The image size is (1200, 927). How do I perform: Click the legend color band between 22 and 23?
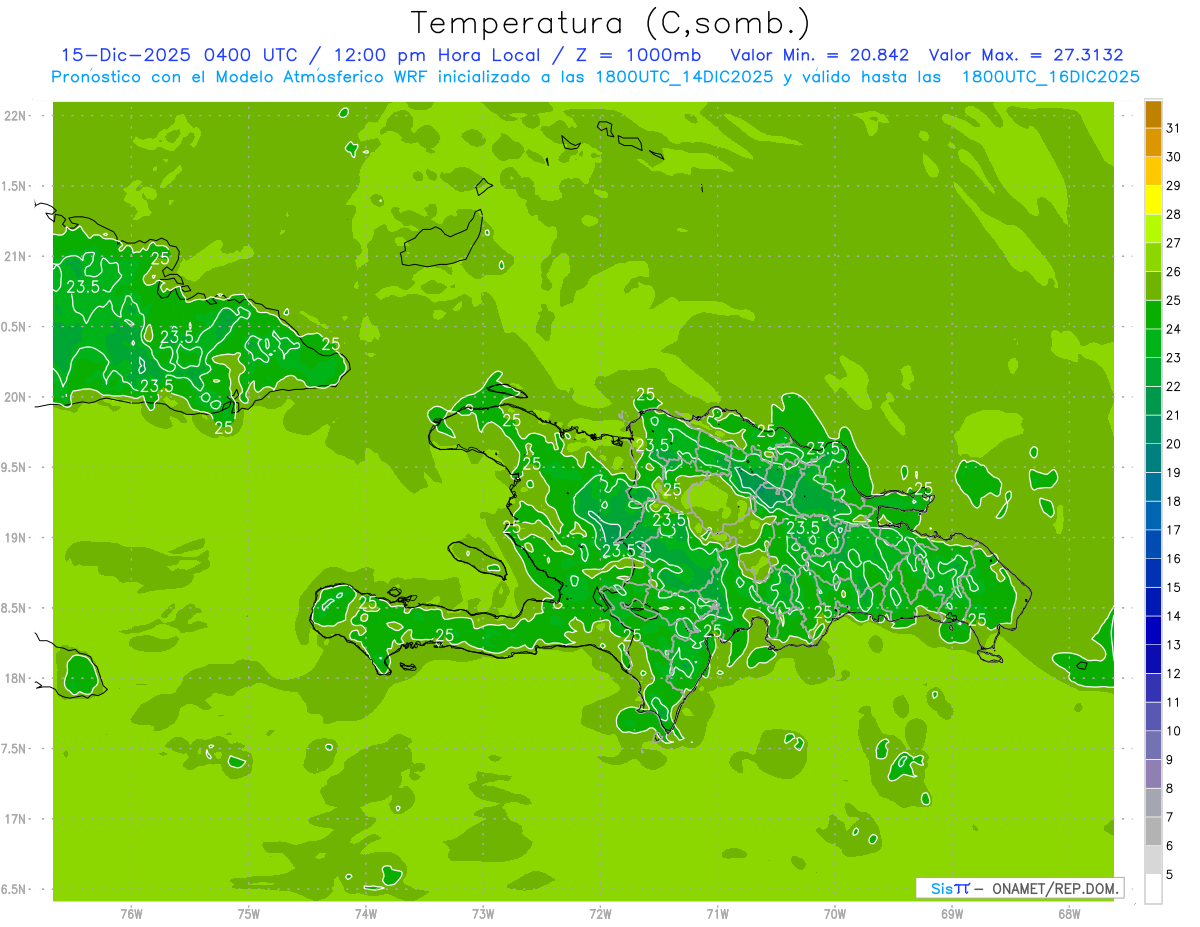click(x=1153, y=372)
